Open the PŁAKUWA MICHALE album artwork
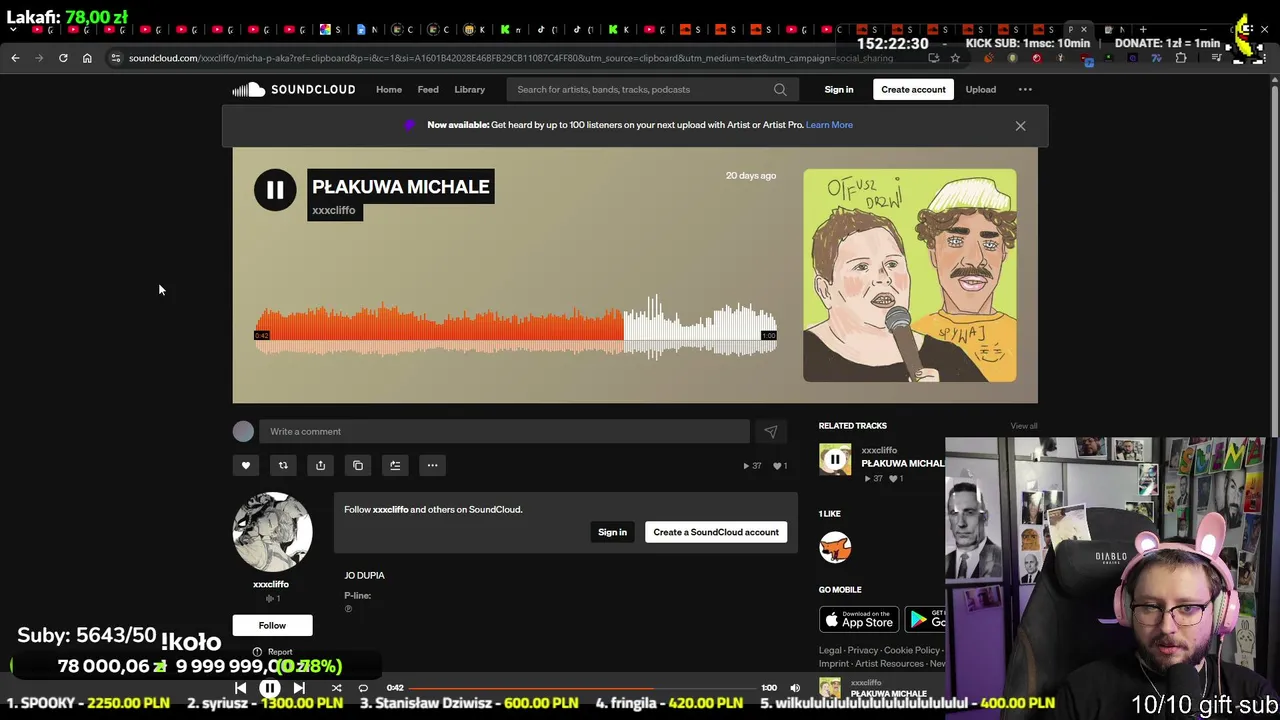Screen dimensions: 1280x720 tap(910, 275)
